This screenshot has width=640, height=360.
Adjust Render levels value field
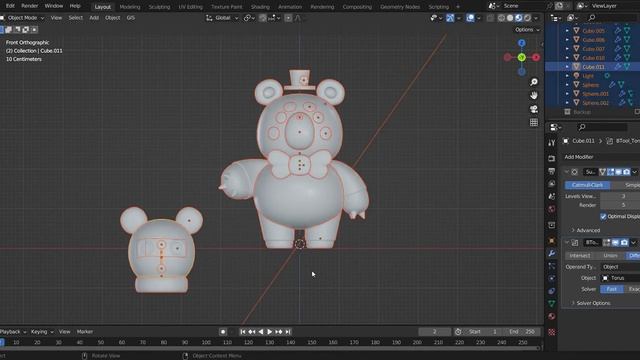pos(620,205)
